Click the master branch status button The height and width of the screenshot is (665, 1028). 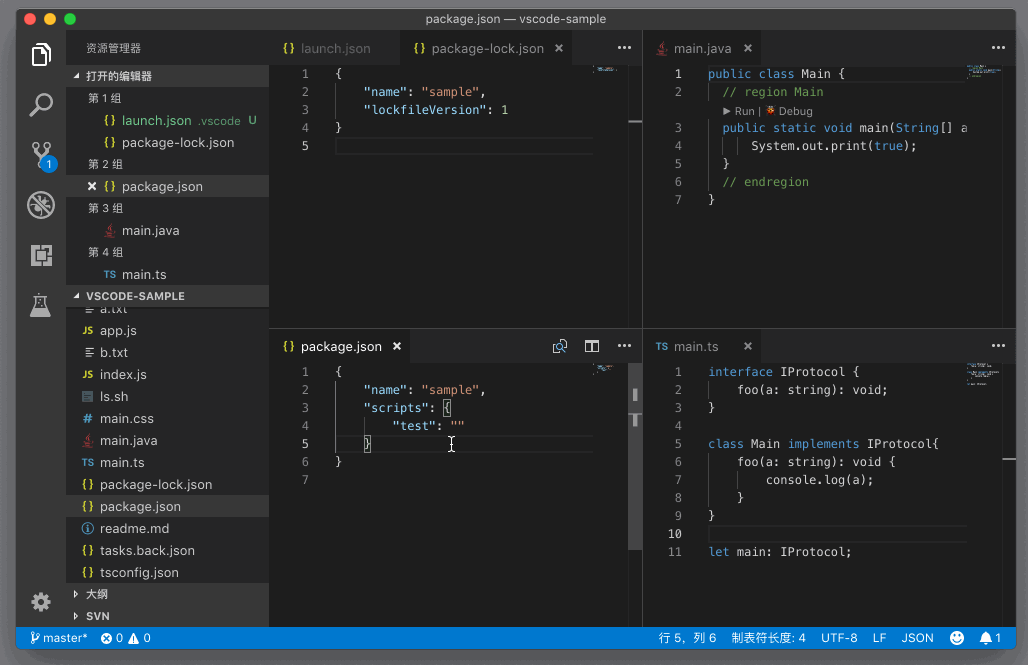[59, 638]
